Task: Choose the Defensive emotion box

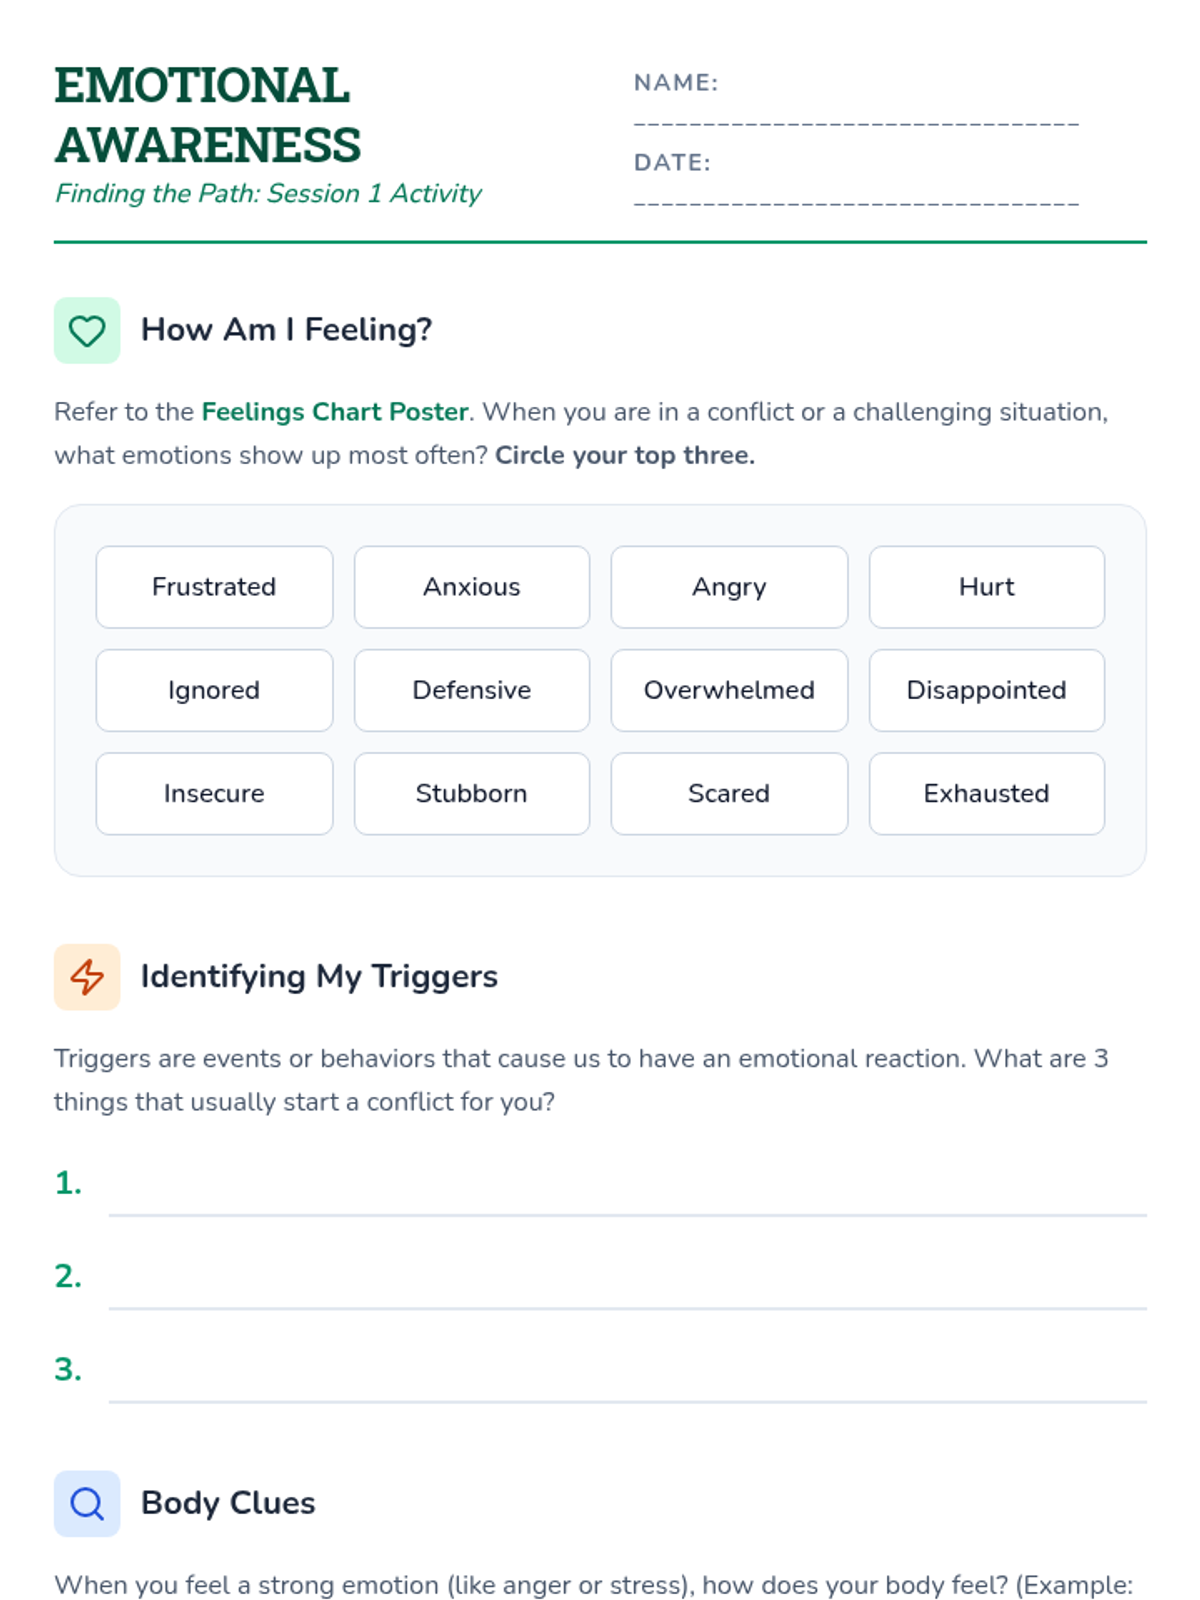Action: point(472,690)
